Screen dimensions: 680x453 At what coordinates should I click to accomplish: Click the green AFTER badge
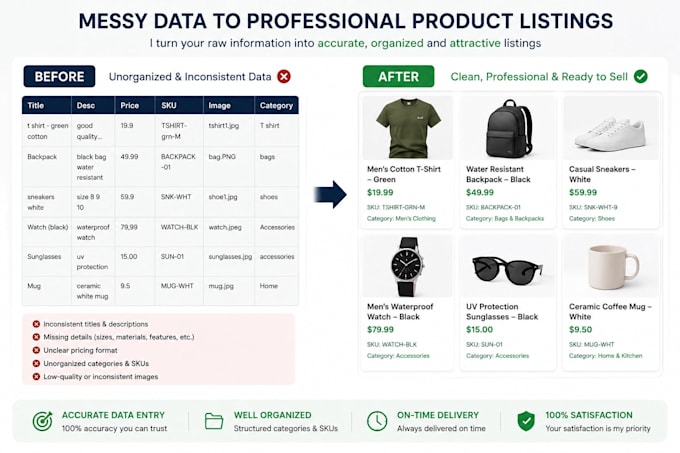coord(399,77)
